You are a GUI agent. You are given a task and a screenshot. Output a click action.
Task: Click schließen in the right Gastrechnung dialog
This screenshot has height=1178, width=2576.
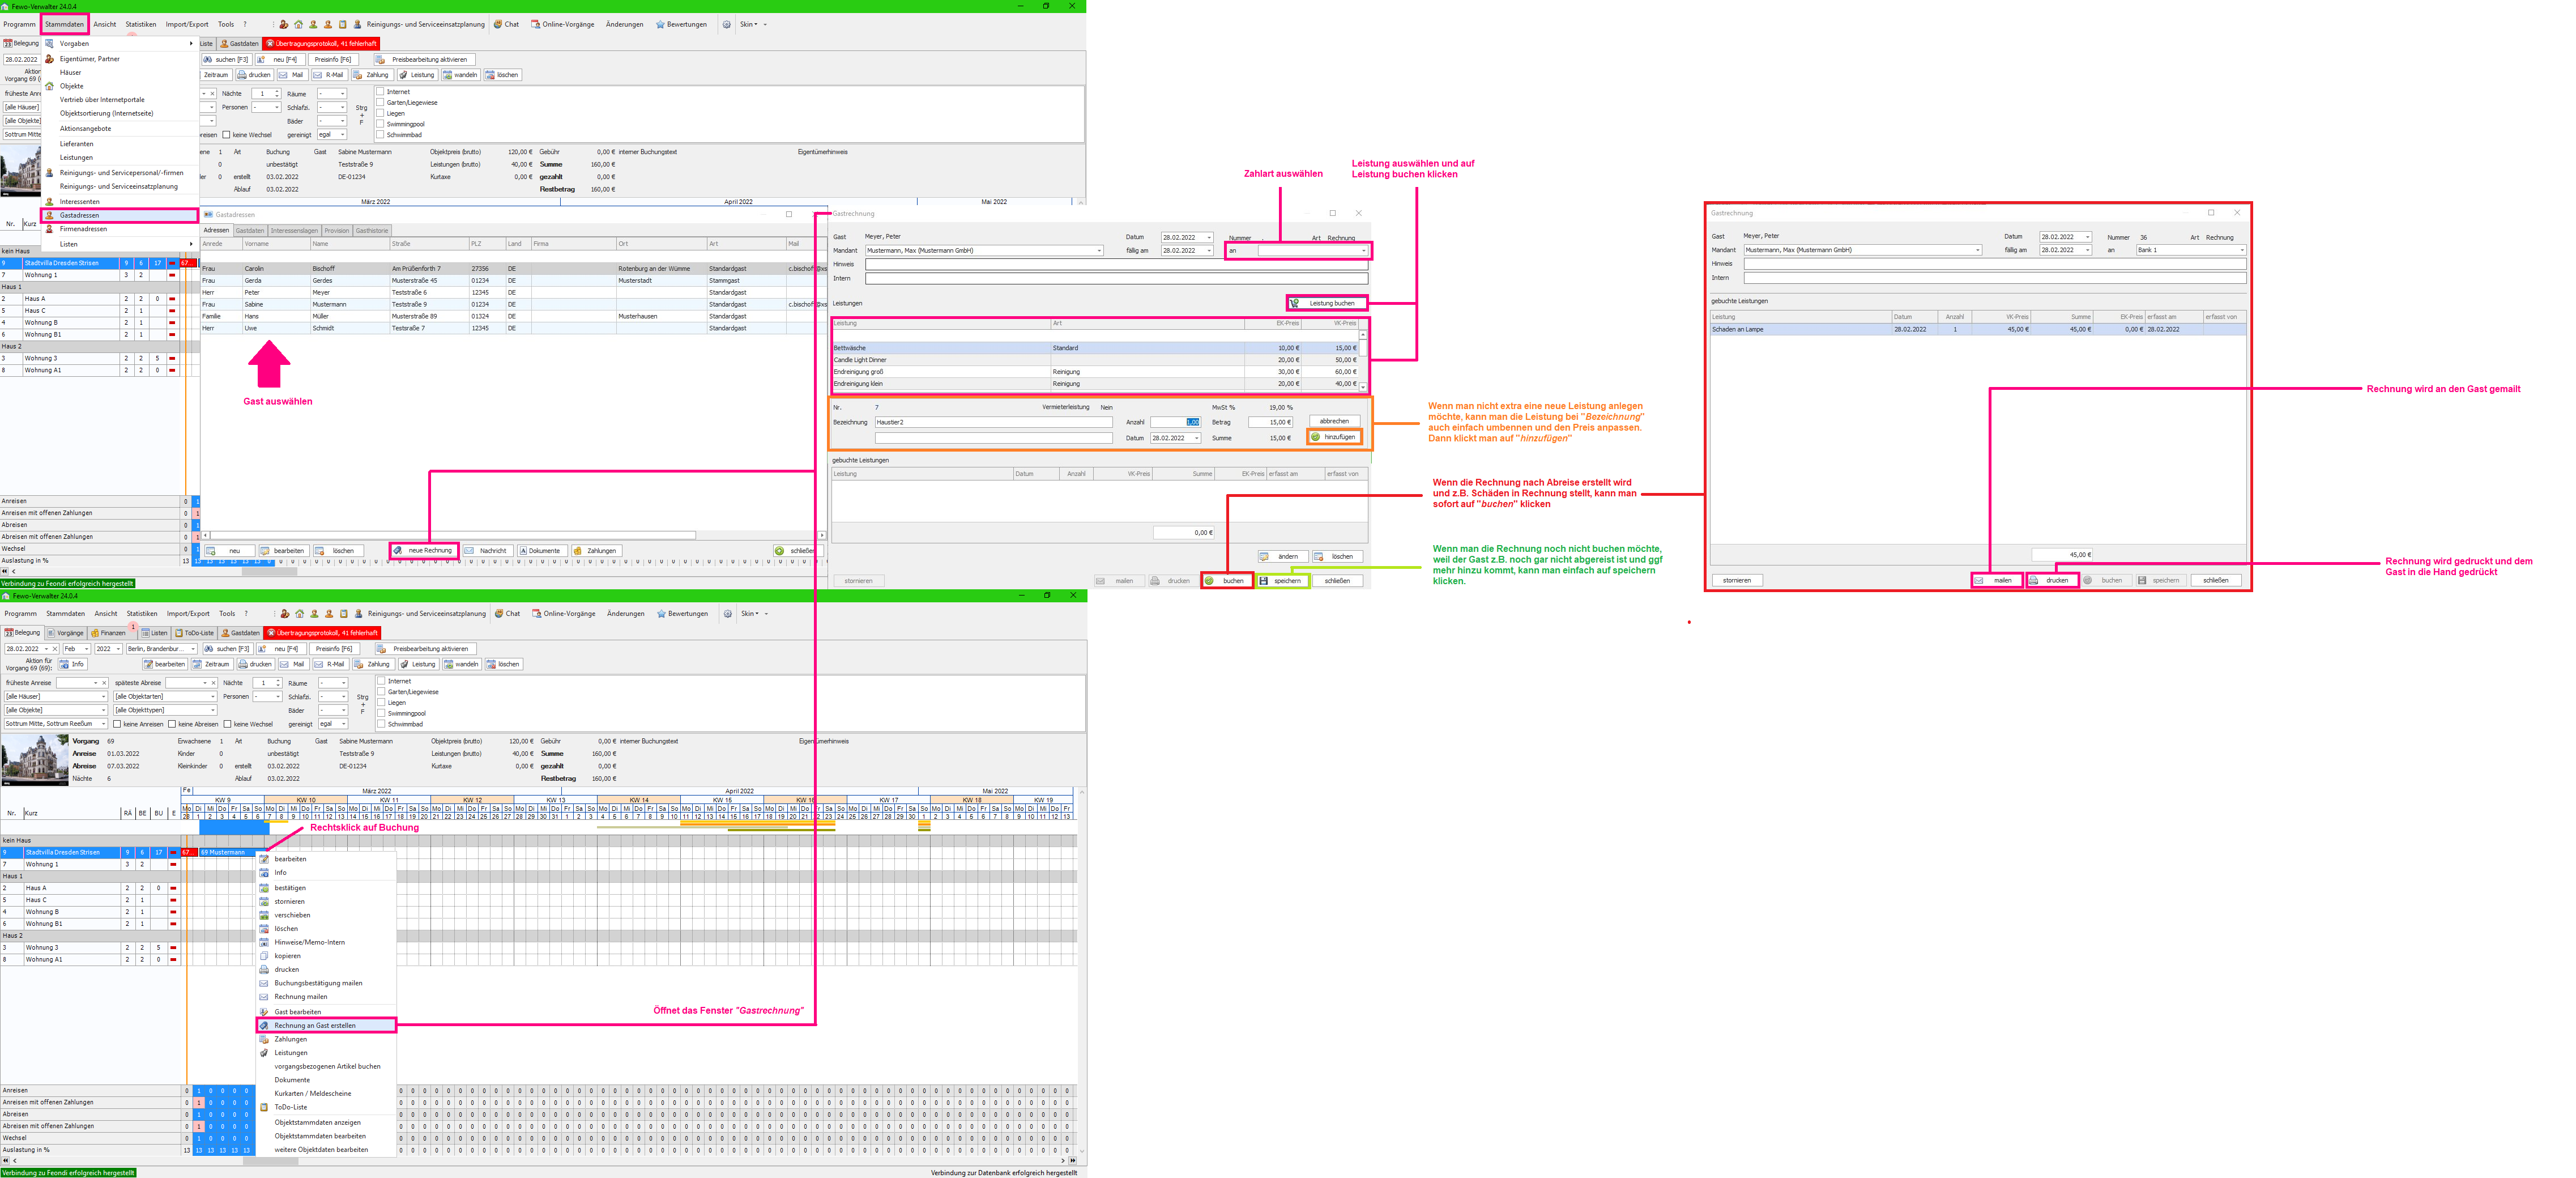(x=2215, y=580)
